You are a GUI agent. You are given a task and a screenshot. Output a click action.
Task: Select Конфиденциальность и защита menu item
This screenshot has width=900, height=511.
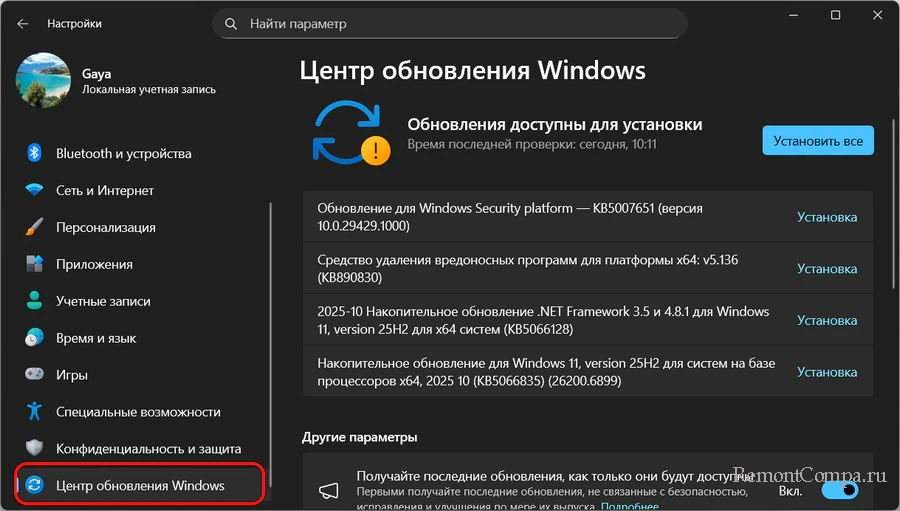click(x=148, y=449)
